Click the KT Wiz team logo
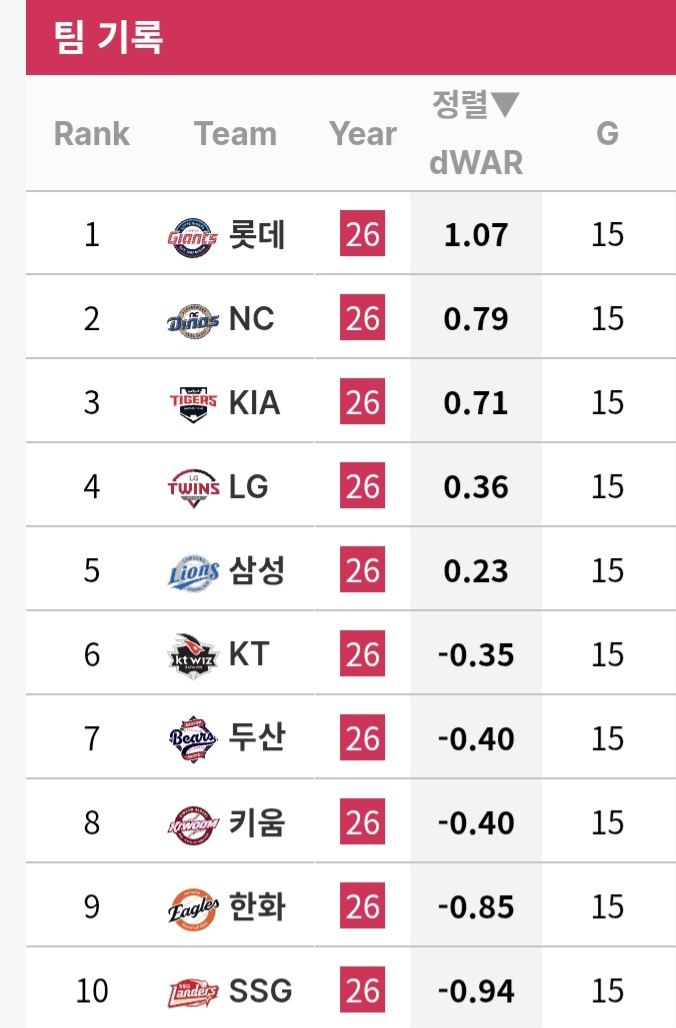676x1028 pixels. [x=193, y=656]
